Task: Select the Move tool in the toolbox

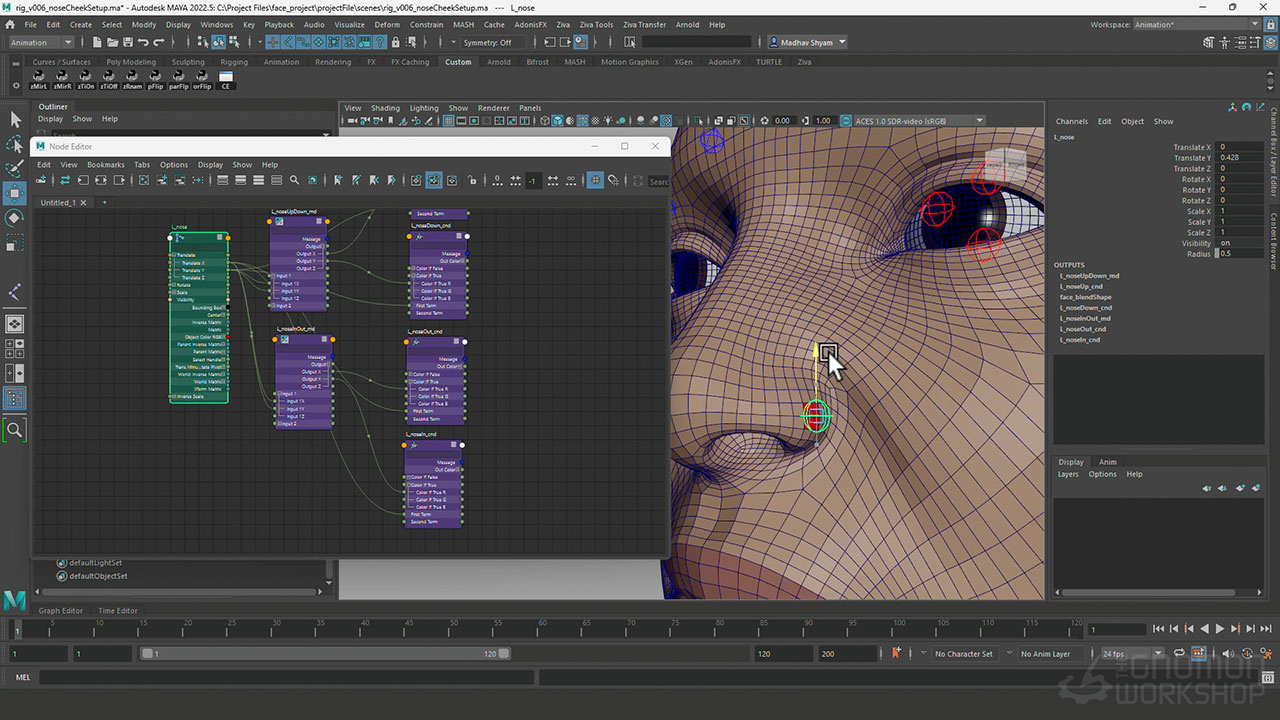Action: tap(15, 192)
